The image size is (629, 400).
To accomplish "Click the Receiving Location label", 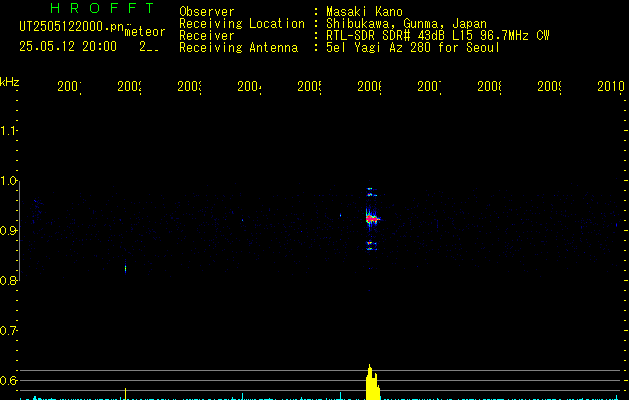I will 242,24.
